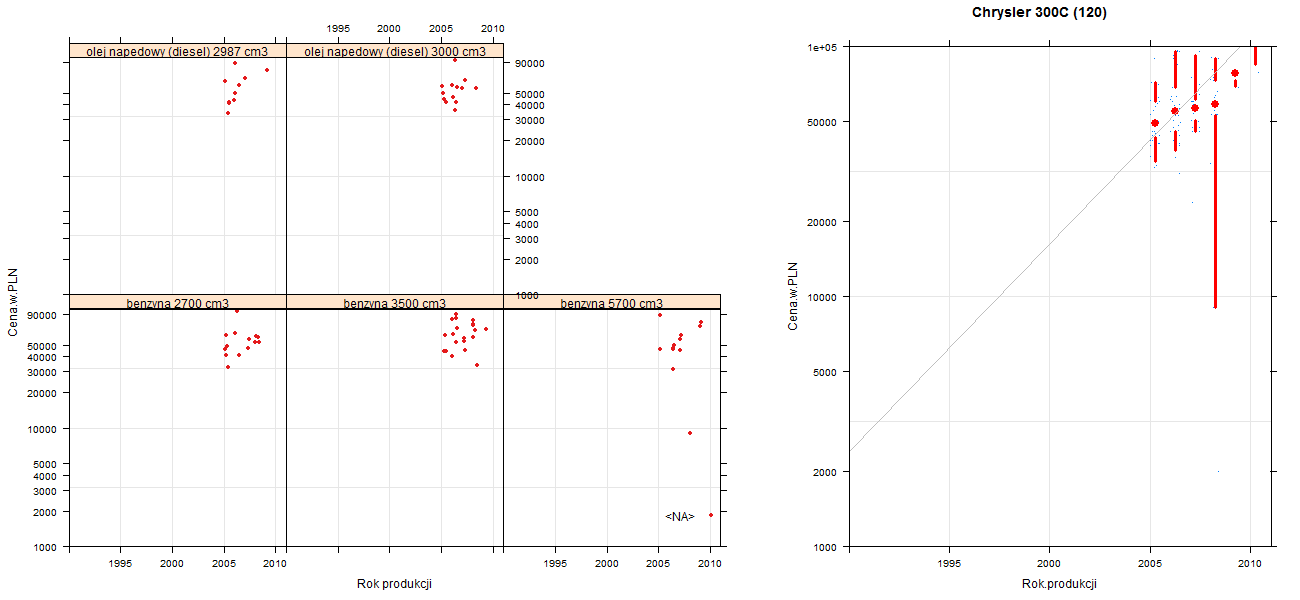Click the "Rok produkcji" axis label under the lattice chart
Image resolution: width=1300 pixels, height=600 pixels.
[394, 584]
